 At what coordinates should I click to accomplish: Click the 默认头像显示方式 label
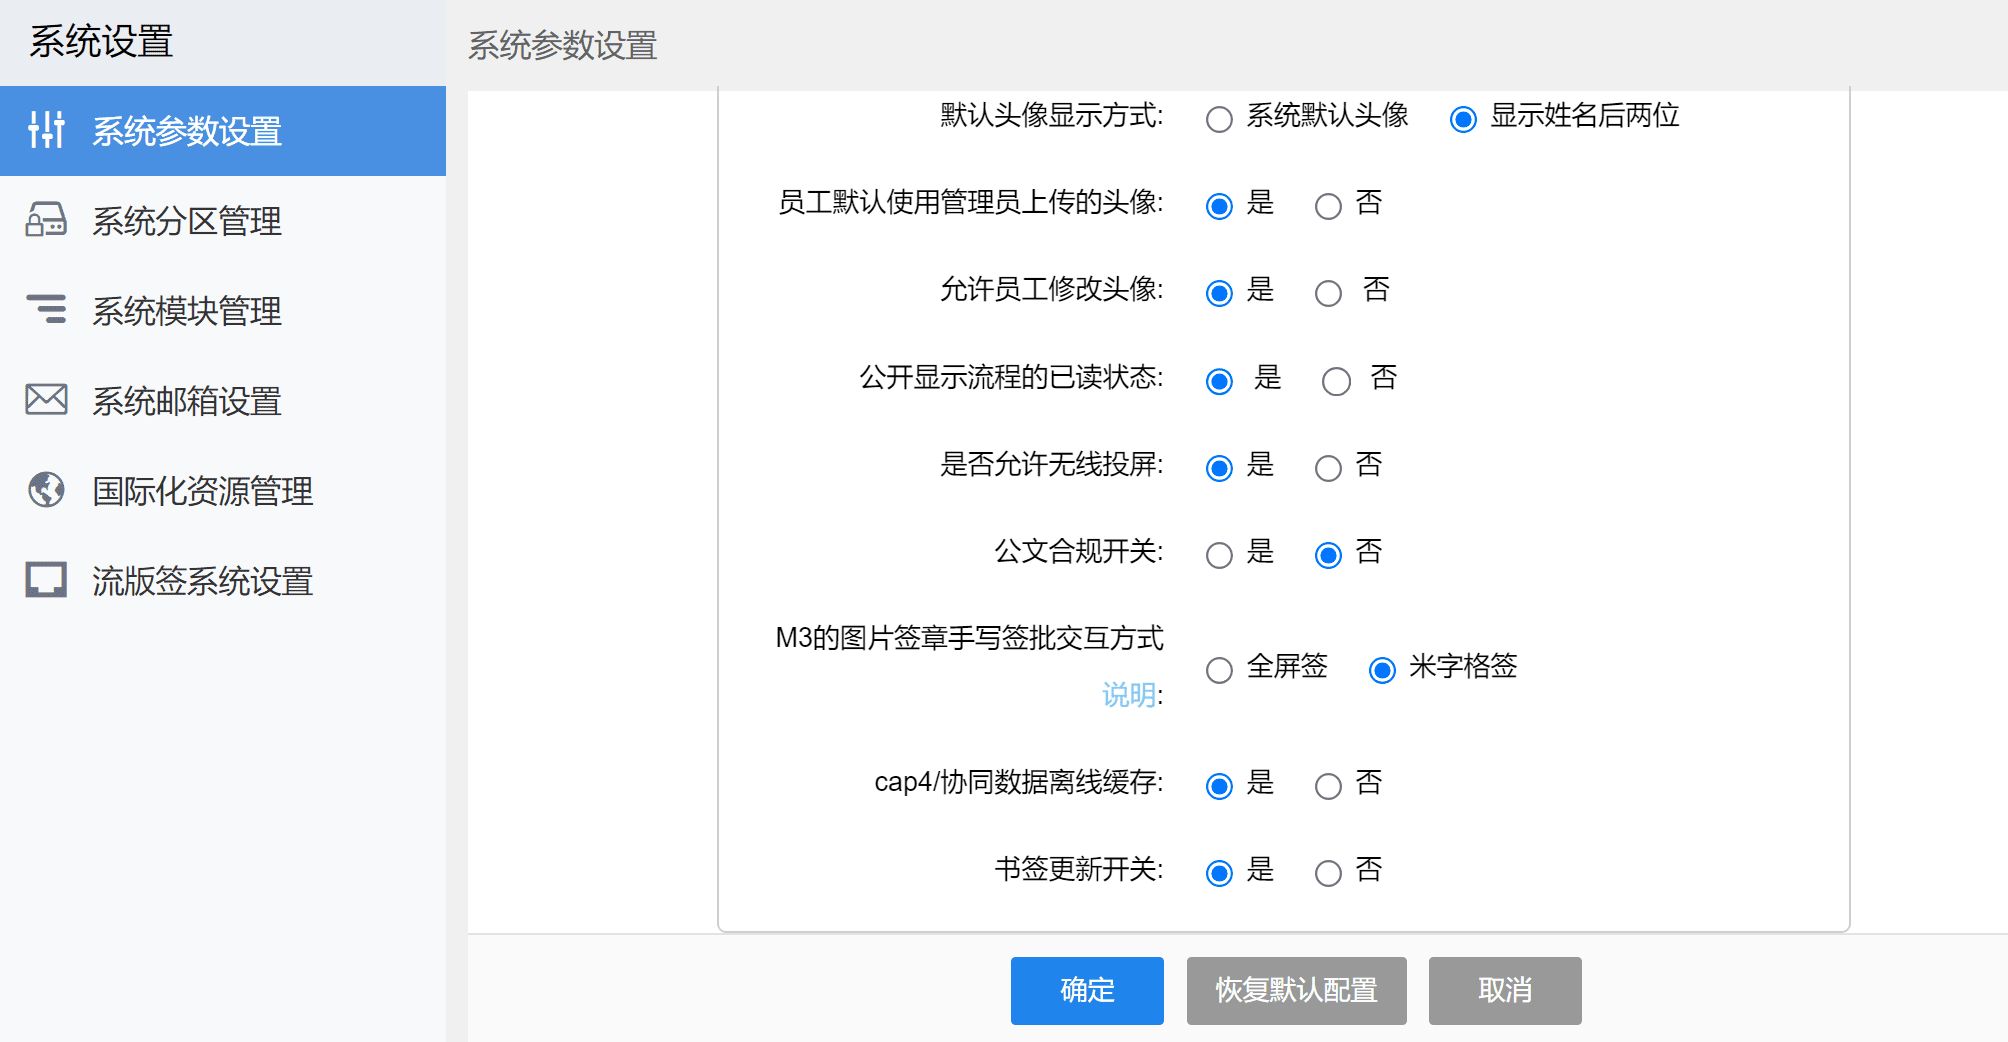point(1051,116)
